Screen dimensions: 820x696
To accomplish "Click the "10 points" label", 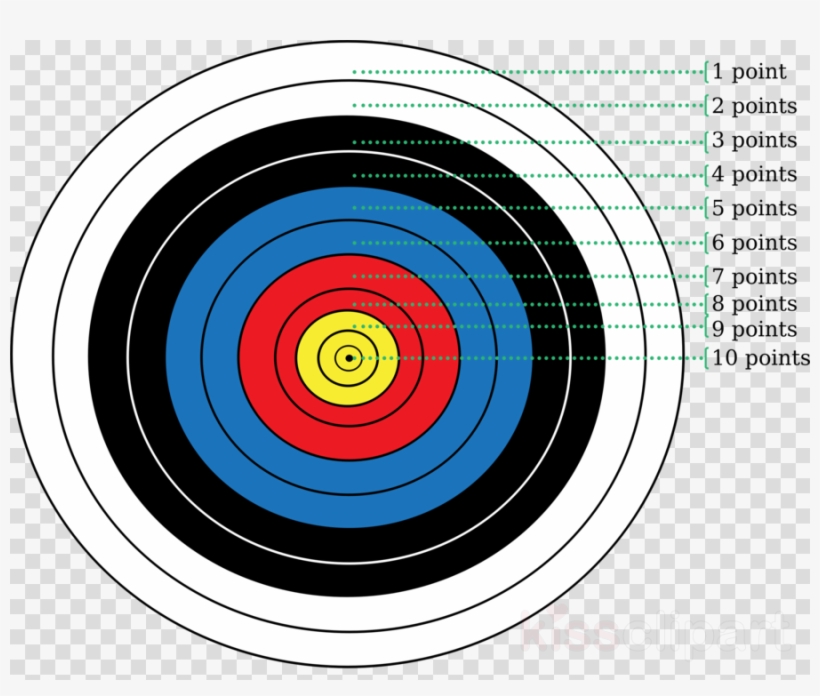I will coord(761,358).
